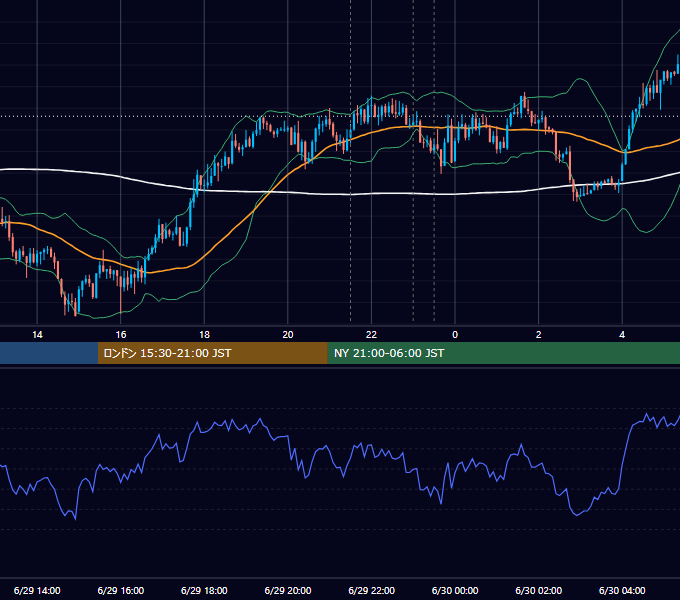Click the 6/29 18:00 date label
The width and height of the screenshot is (680, 600).
click(204, 590)
